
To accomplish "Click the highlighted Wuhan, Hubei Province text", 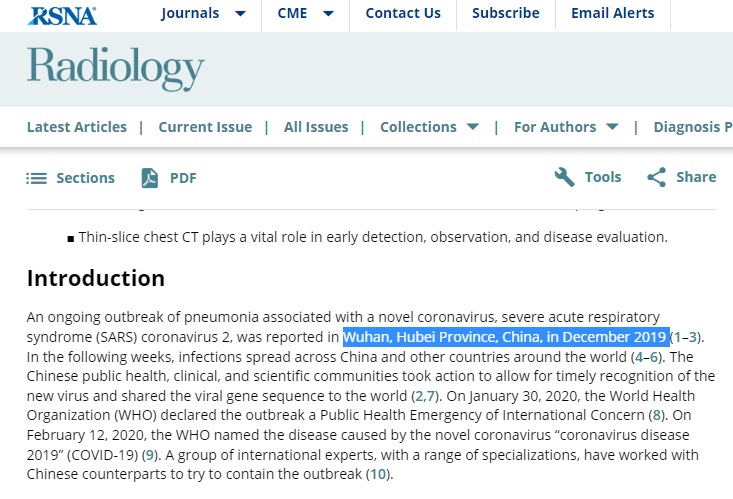I will (506, 337).
